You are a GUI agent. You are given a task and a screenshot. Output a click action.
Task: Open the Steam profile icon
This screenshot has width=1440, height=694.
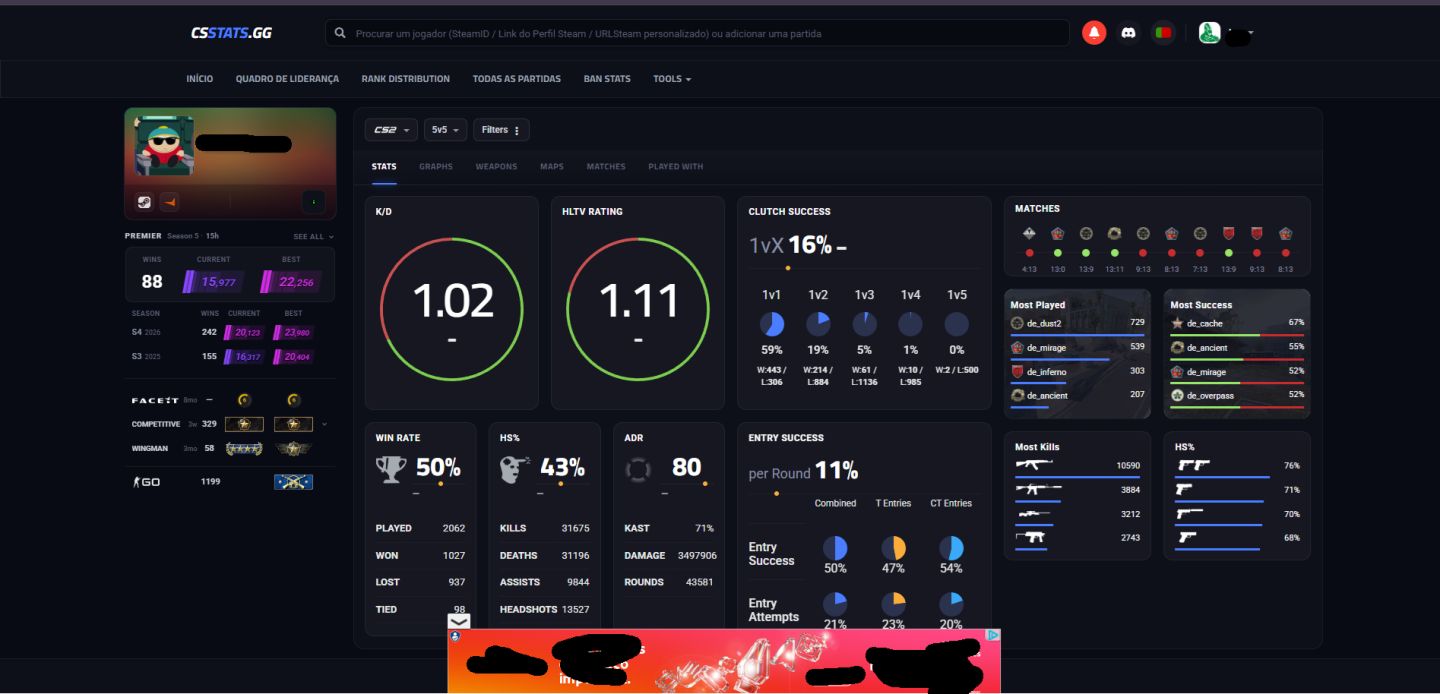[x=145, y=202]
